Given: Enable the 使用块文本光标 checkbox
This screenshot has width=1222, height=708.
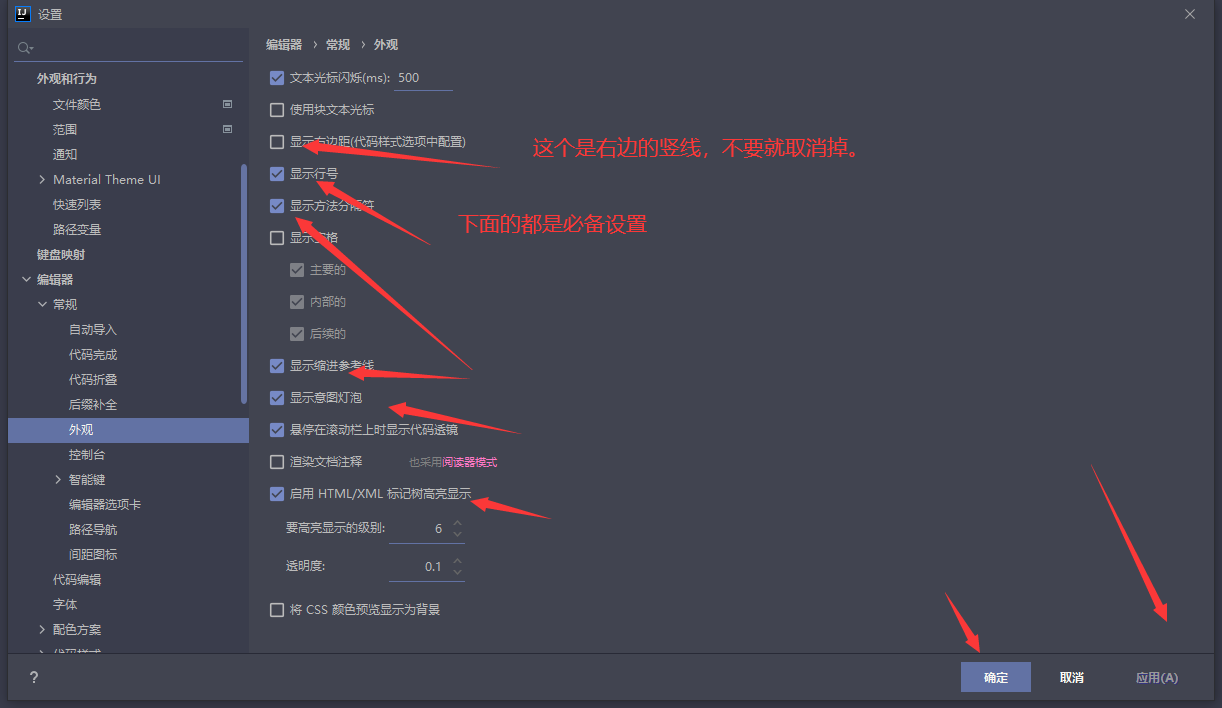Looking at the screenshot, I should 277,110.
